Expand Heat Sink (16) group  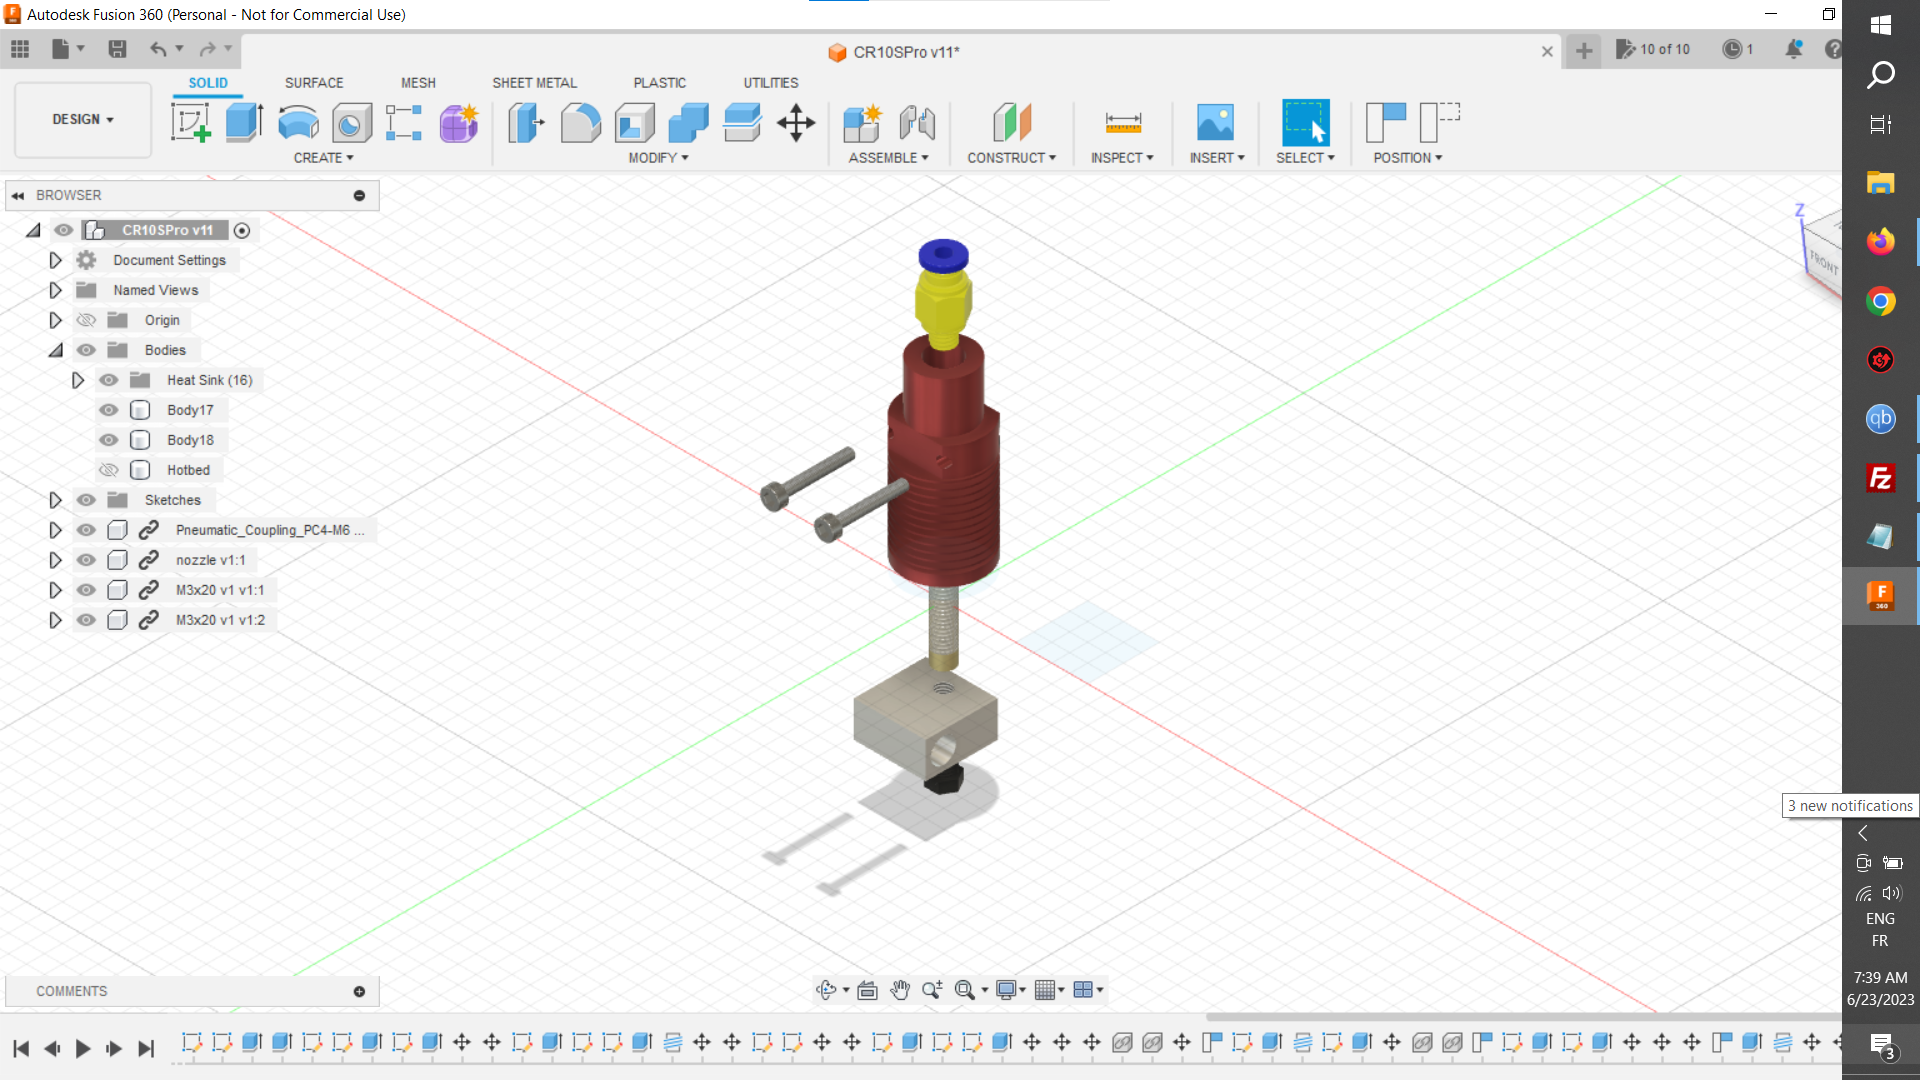click(x=78, y=380)
